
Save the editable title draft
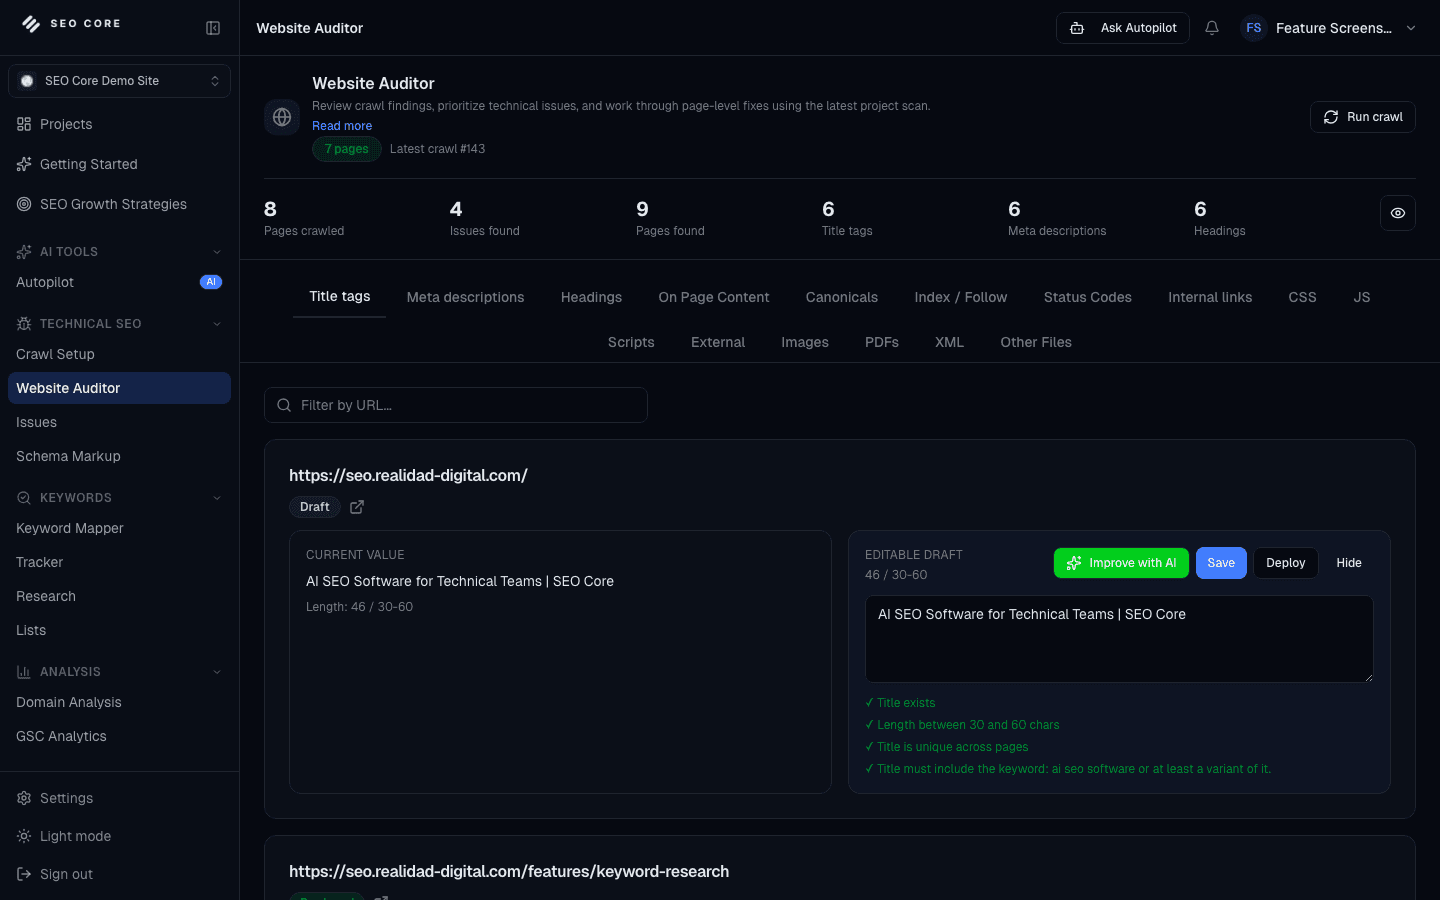click(x=1221, y=563)
